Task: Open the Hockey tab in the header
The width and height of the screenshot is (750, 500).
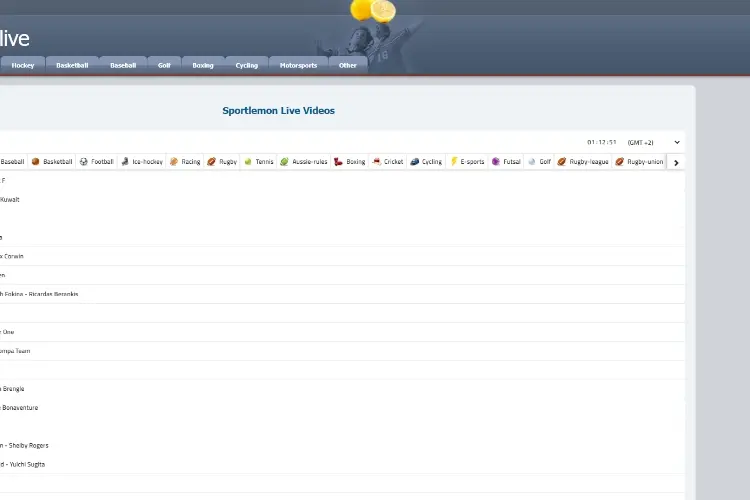Action: click(x=23, y=66)
